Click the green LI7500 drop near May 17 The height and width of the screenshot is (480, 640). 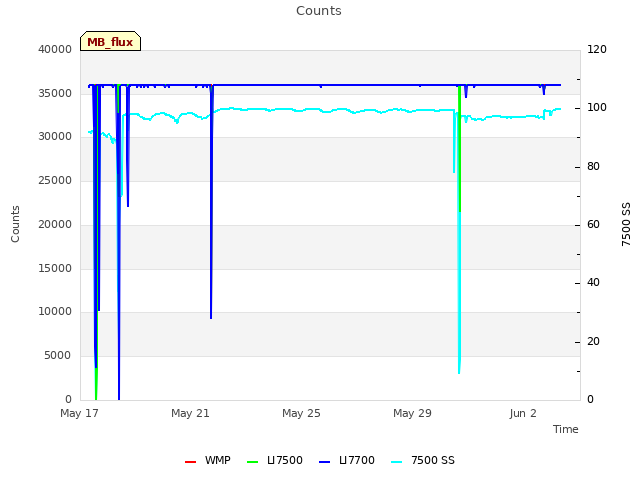(x=96, y=384)
